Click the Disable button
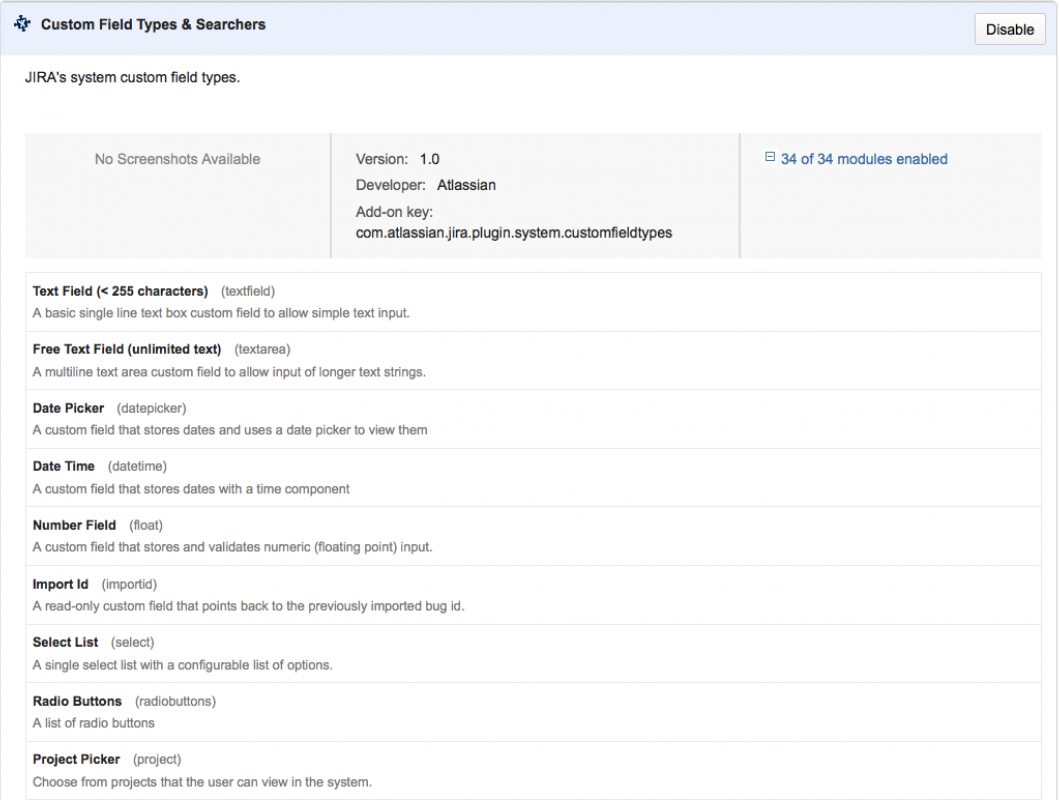Viewport: 1059px width, 800px height. 1009,29
